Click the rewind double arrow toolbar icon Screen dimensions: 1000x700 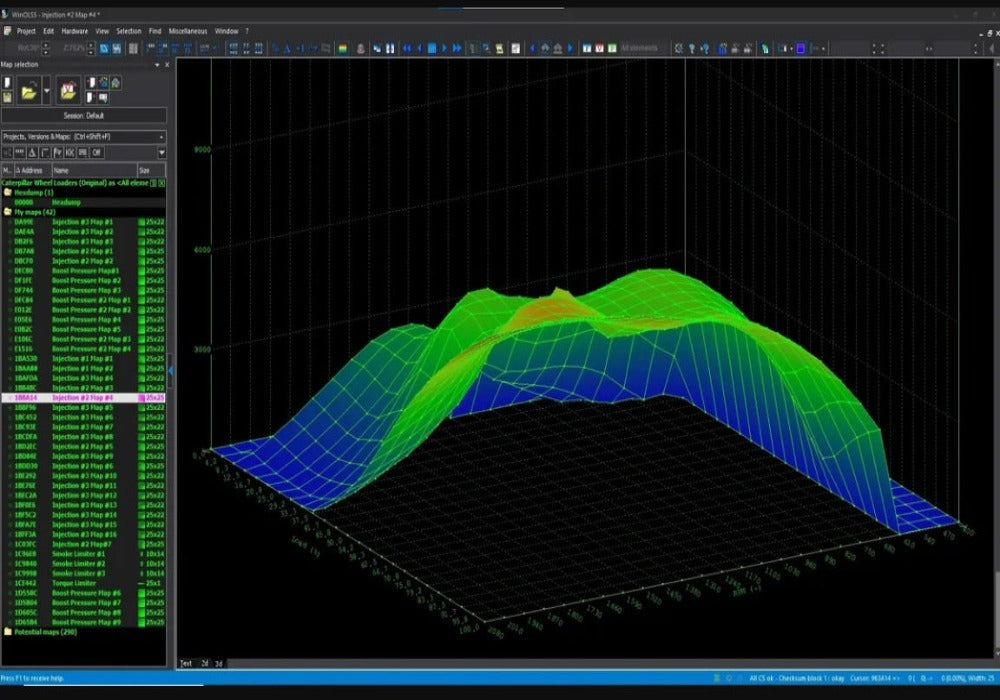pyautogui.click(x=407, y=47)
